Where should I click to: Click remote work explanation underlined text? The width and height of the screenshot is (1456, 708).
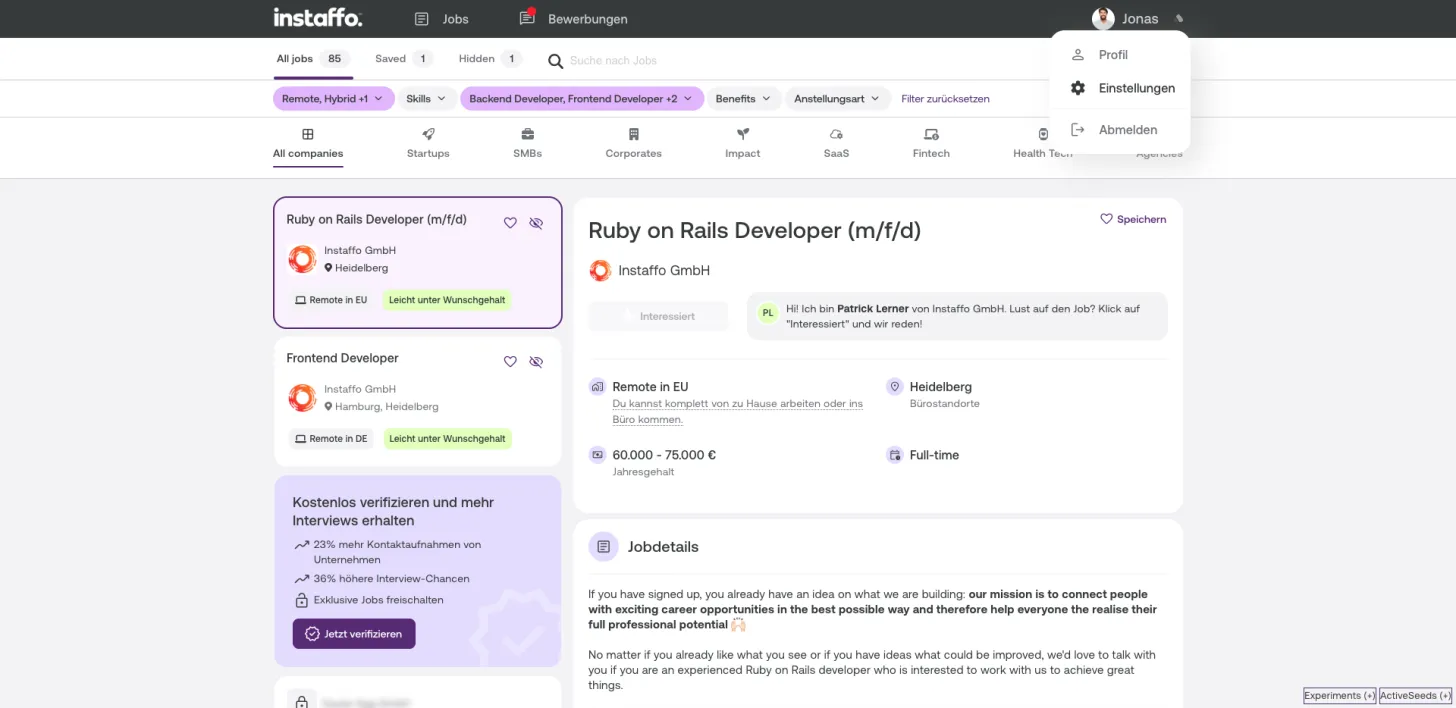coord(738,411)
